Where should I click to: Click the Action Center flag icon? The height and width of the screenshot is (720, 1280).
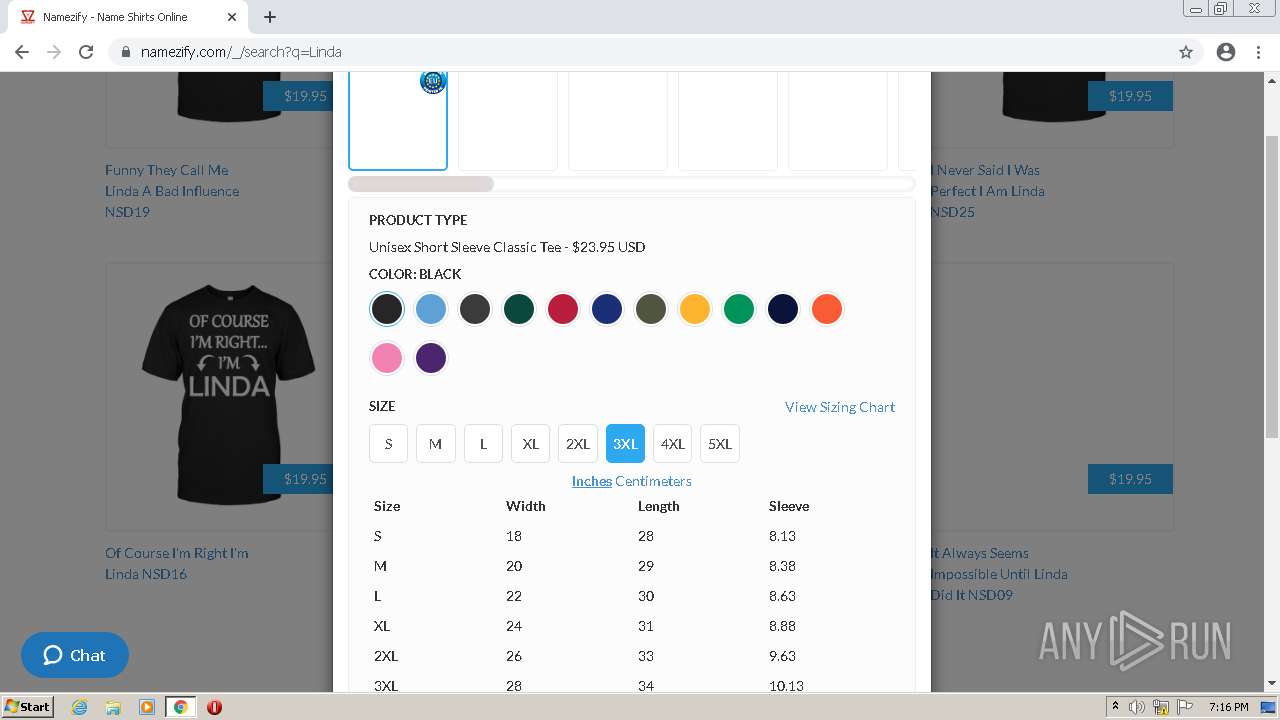click(x=1183, y=707)
